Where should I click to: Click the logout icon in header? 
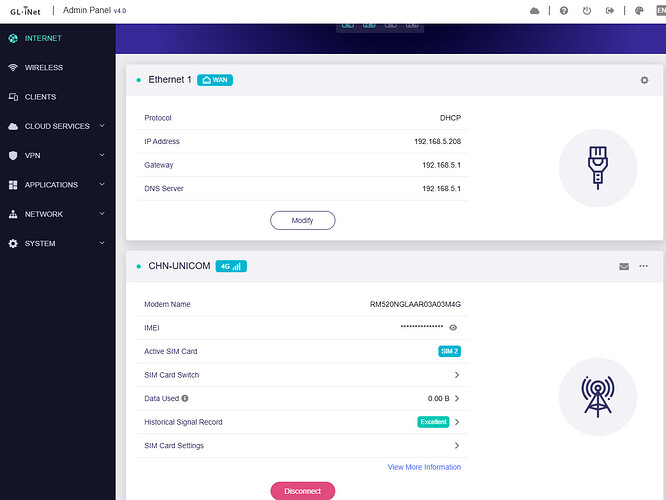coord(612,11)
